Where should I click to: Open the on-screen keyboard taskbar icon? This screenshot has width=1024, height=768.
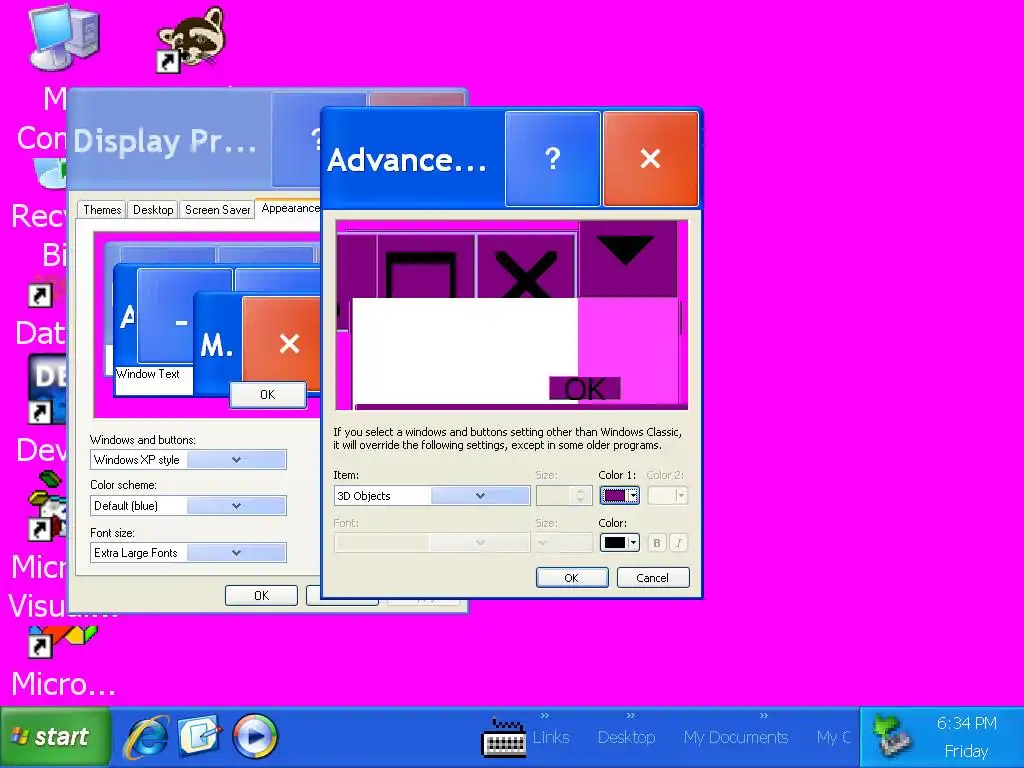point(504,738)
